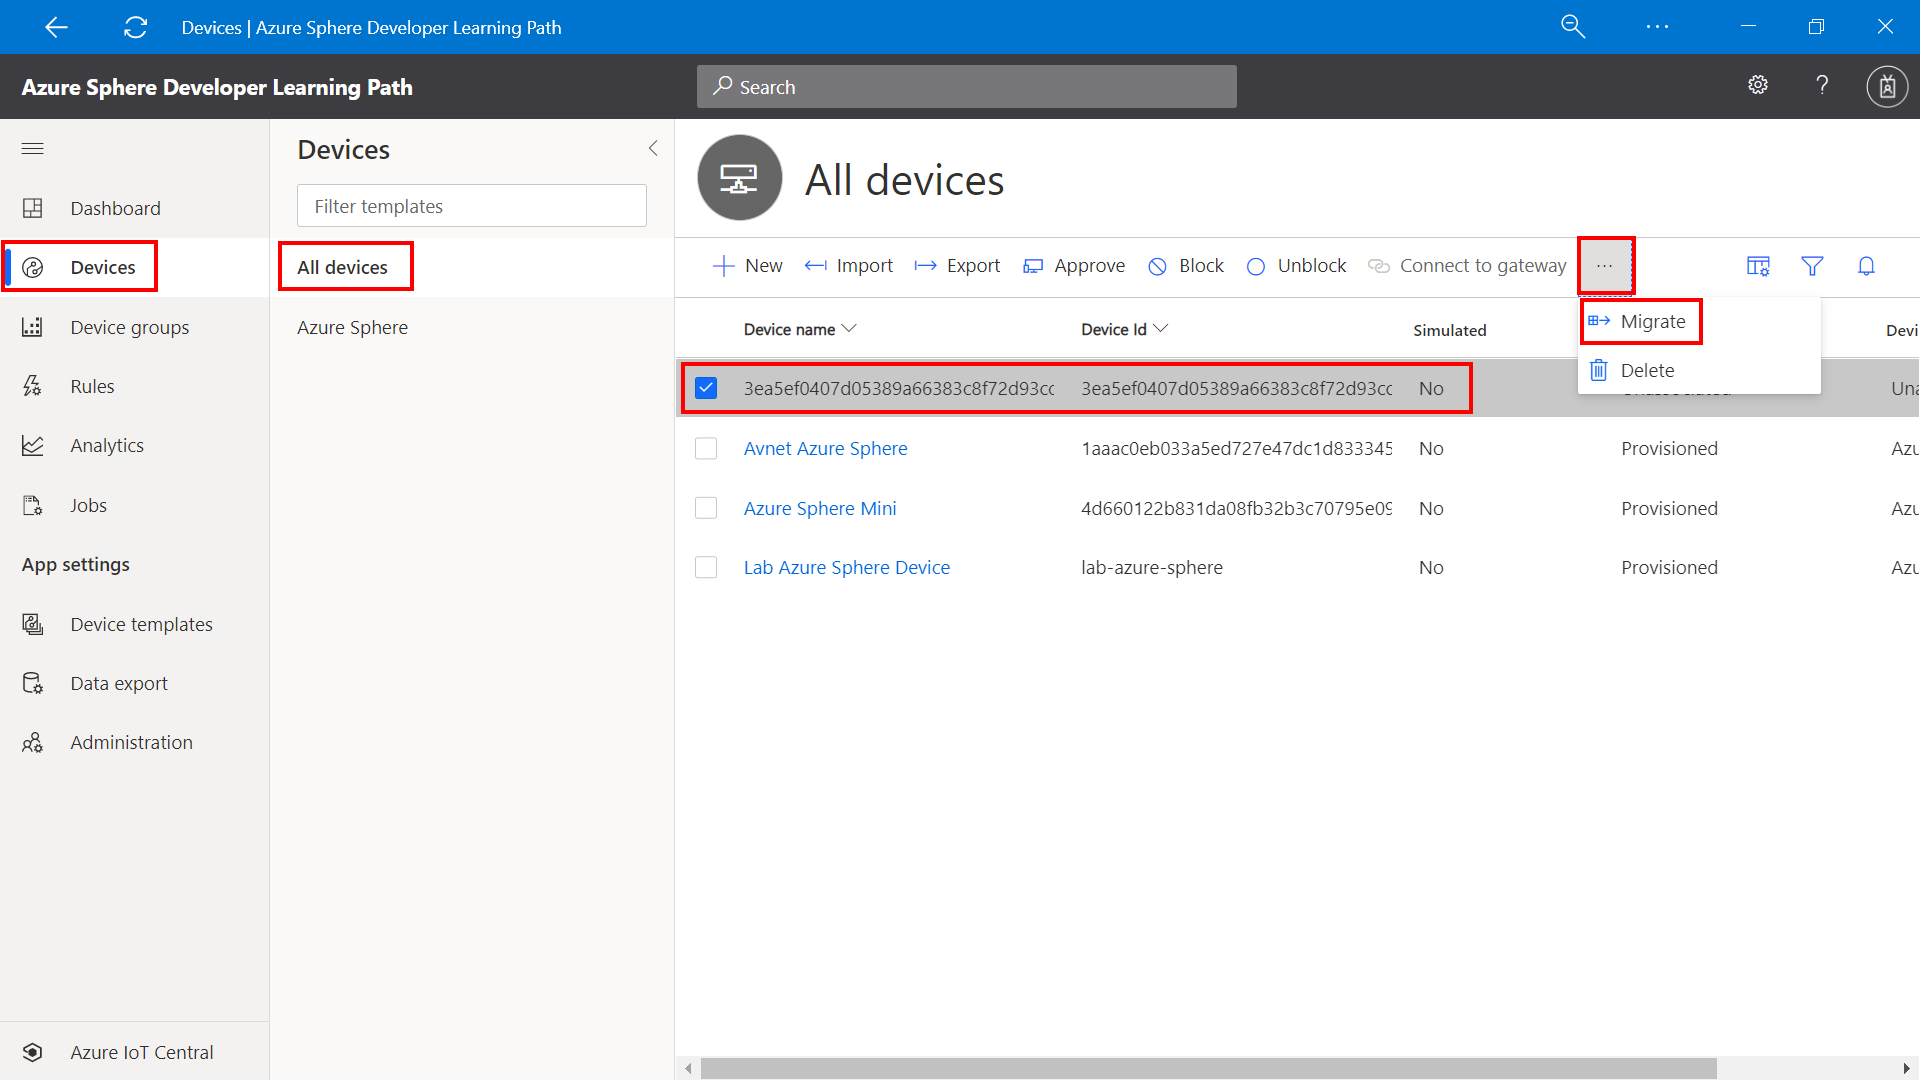The width and height of the screenshot is (1920, 1080).
Task: Toggle the hamburger navigation menu
Action: (x=33, y=149)
